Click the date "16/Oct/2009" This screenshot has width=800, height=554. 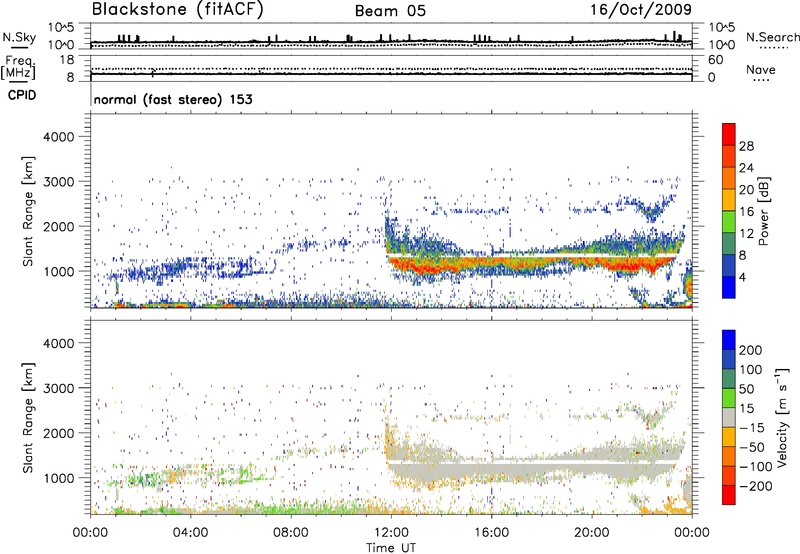coord(641,10)
